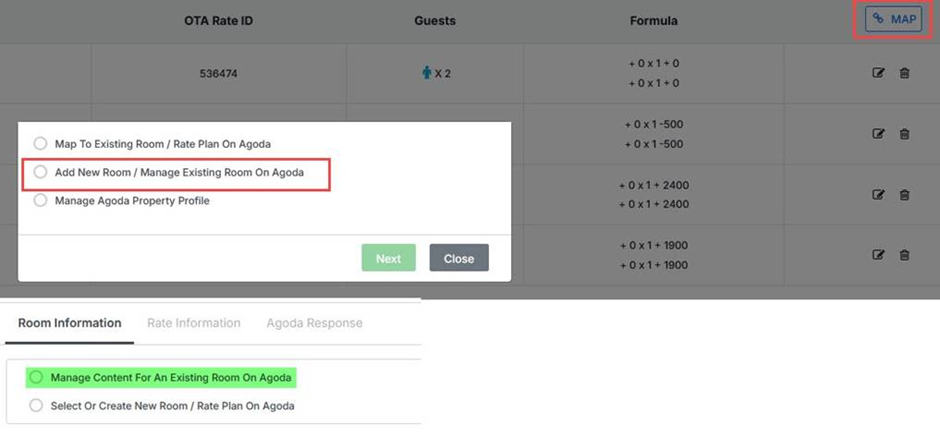Select Map To Existing Room / Rate Plan option
The image size is (940, 437).
click(41, 143)
